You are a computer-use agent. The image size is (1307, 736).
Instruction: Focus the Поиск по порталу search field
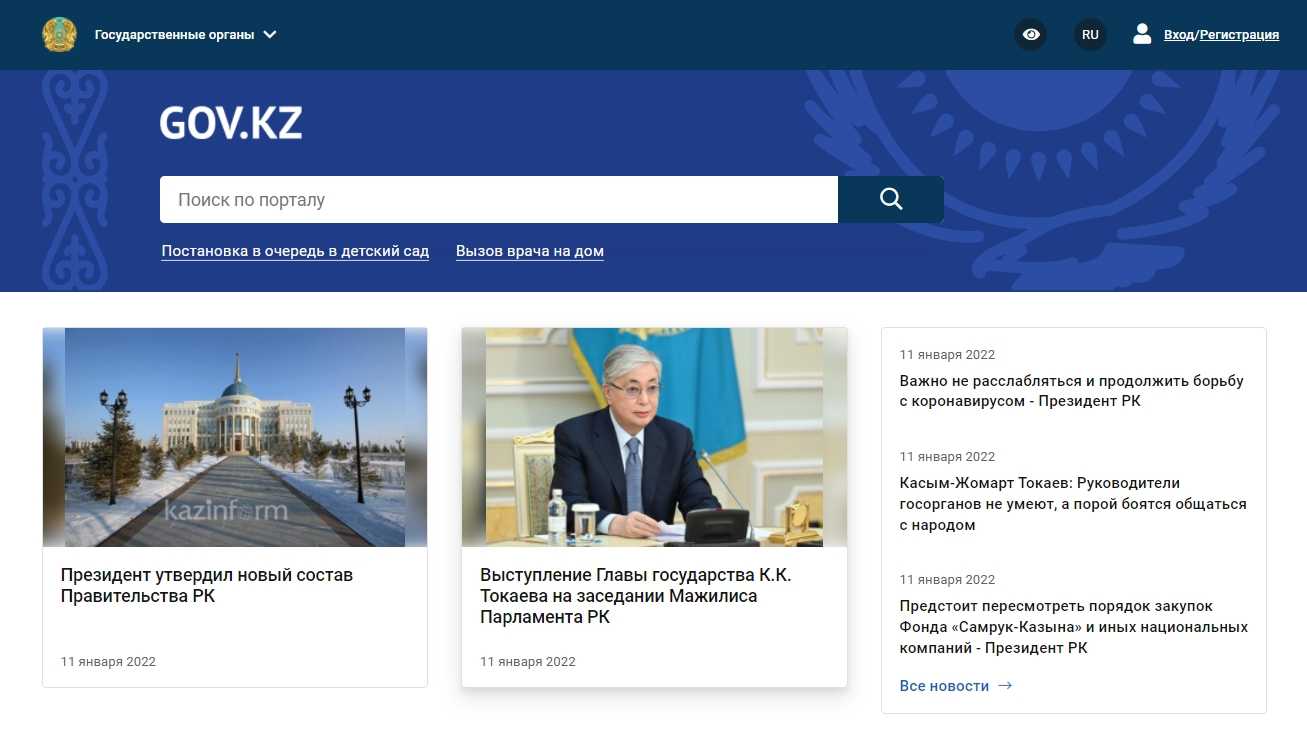click(x=499, y=200)
